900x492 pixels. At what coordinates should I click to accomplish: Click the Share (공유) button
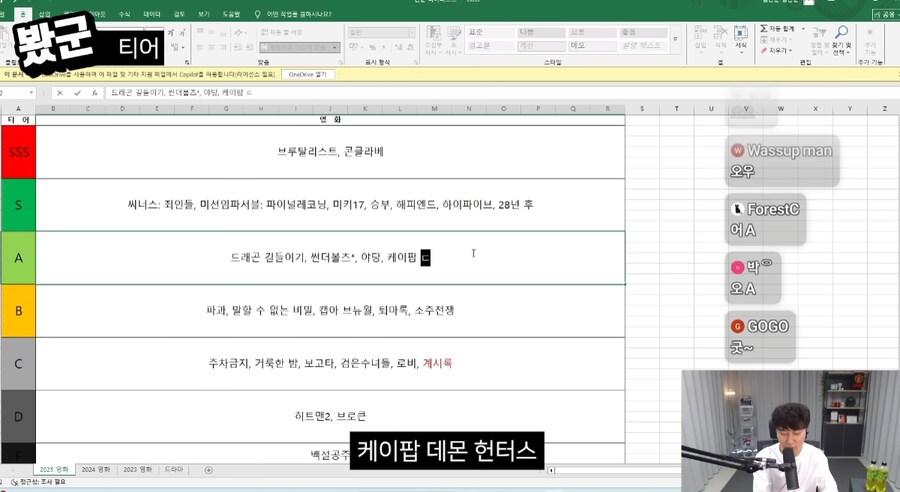[x=885, y=14]
